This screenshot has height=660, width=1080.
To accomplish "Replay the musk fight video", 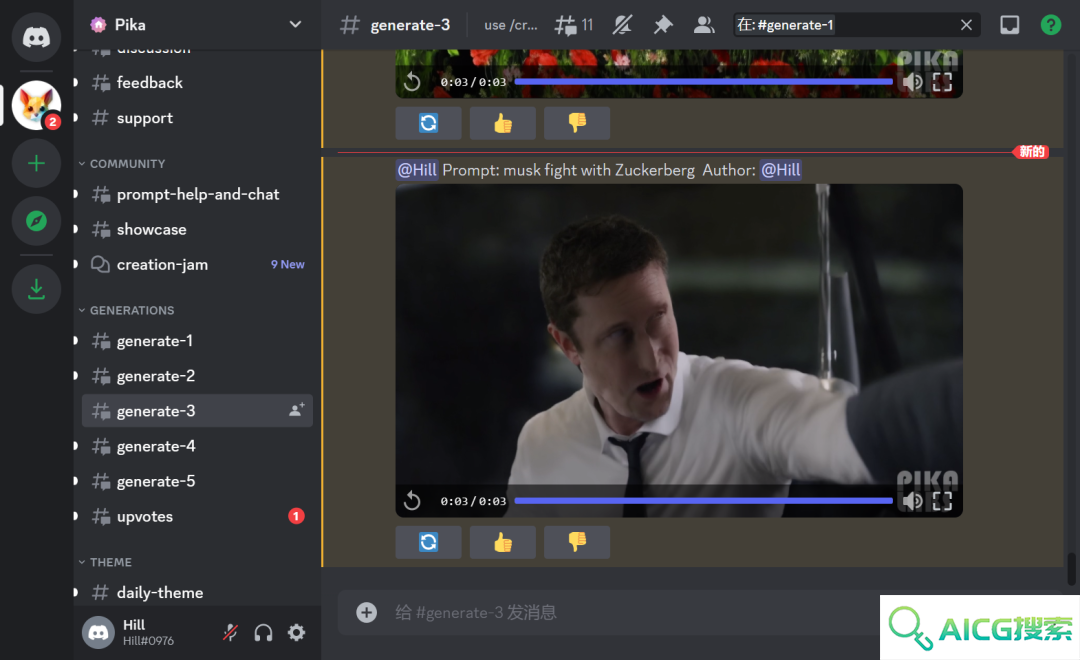I will [412, 501].
